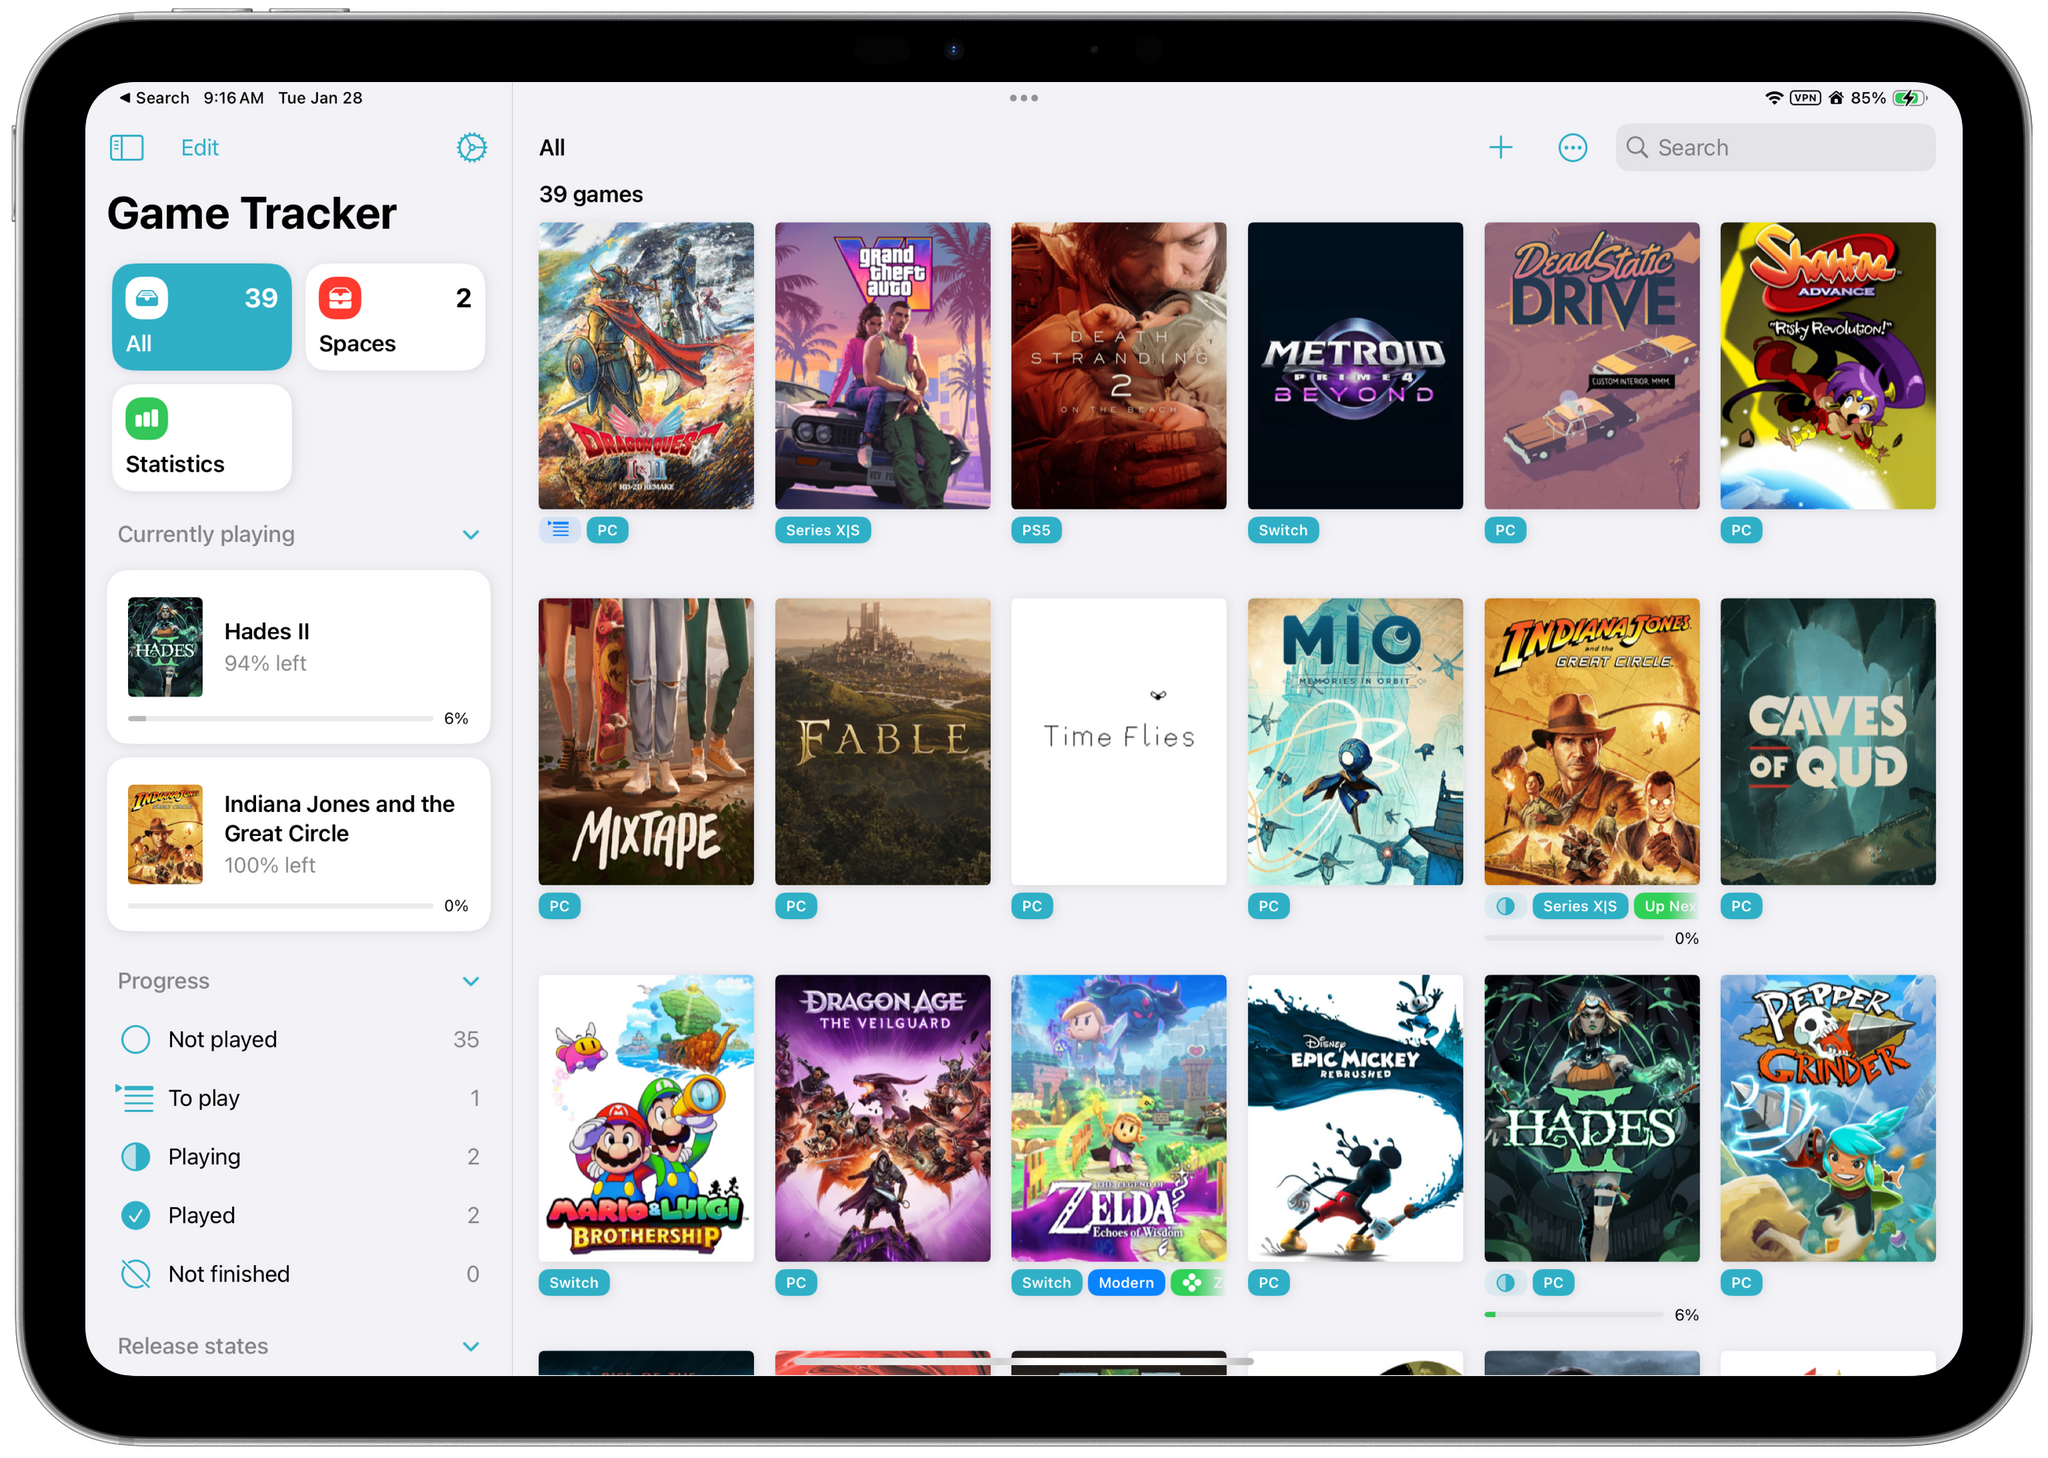The width and height of the screenshot is (2048, 1458).
Task: Click PC tag under Pepper Grinder
Action: tap(1741, 1283)
